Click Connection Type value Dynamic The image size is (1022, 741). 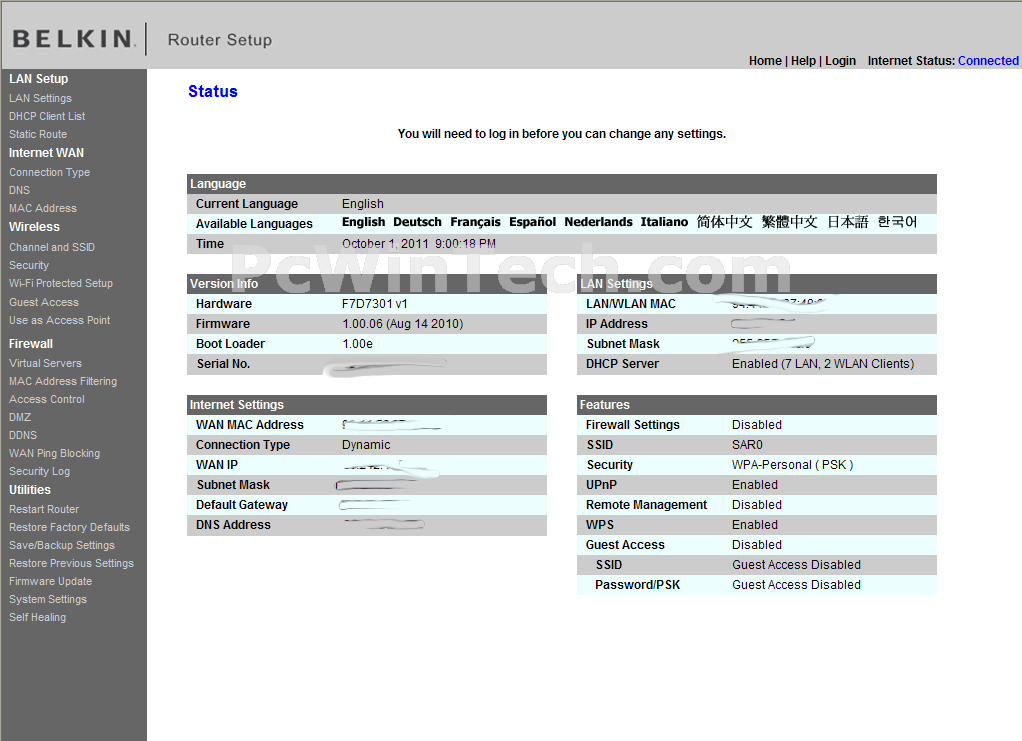pyautogui.click(x=366, y=445)
